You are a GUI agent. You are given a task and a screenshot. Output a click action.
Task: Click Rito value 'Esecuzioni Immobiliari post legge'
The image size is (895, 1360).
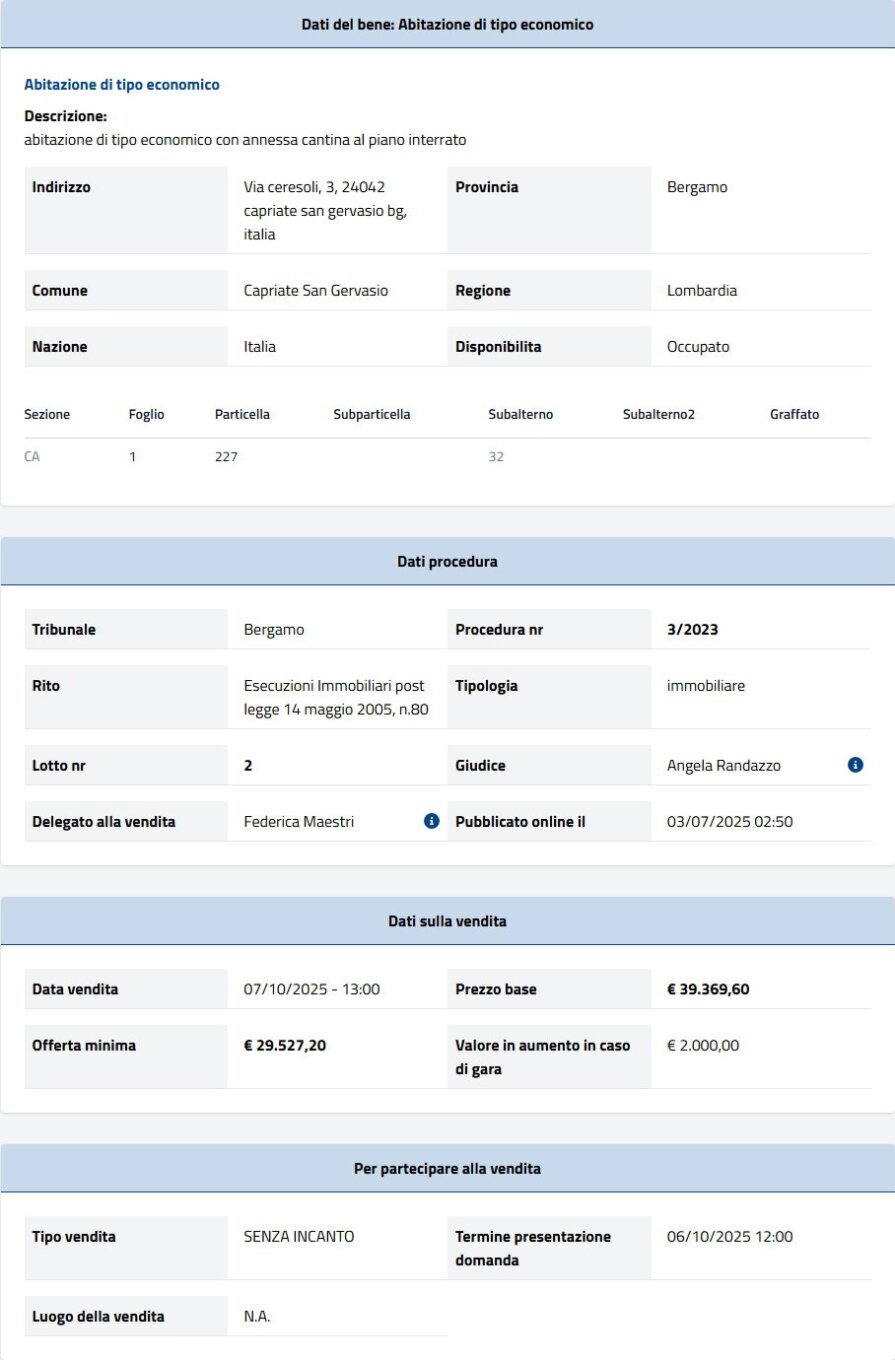pyautogui.click(x=334, y=698)
